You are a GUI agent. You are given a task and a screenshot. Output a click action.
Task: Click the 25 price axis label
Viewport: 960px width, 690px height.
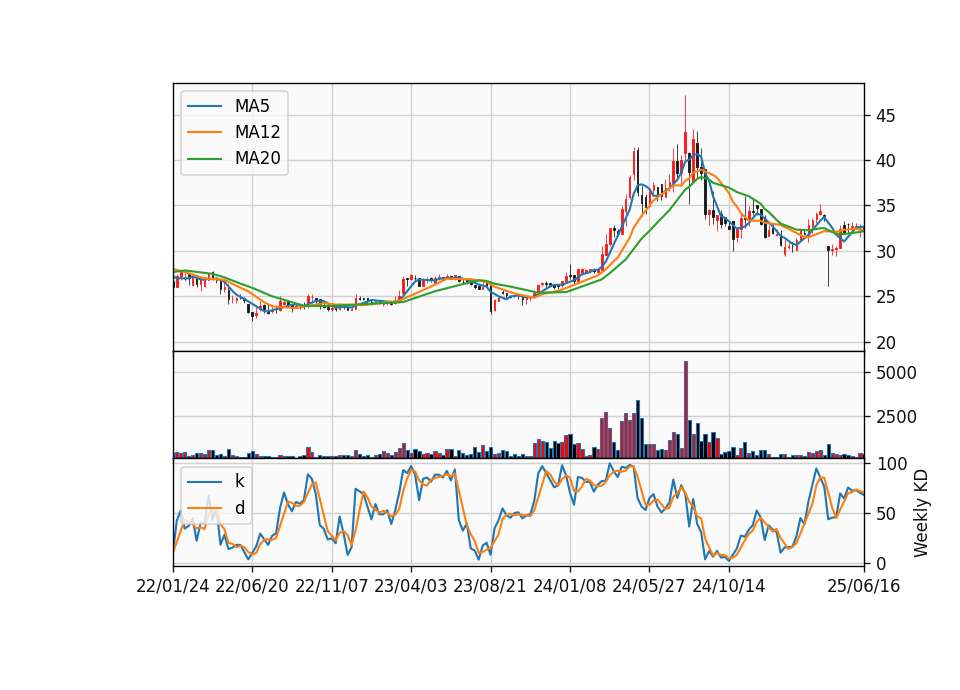885,297
